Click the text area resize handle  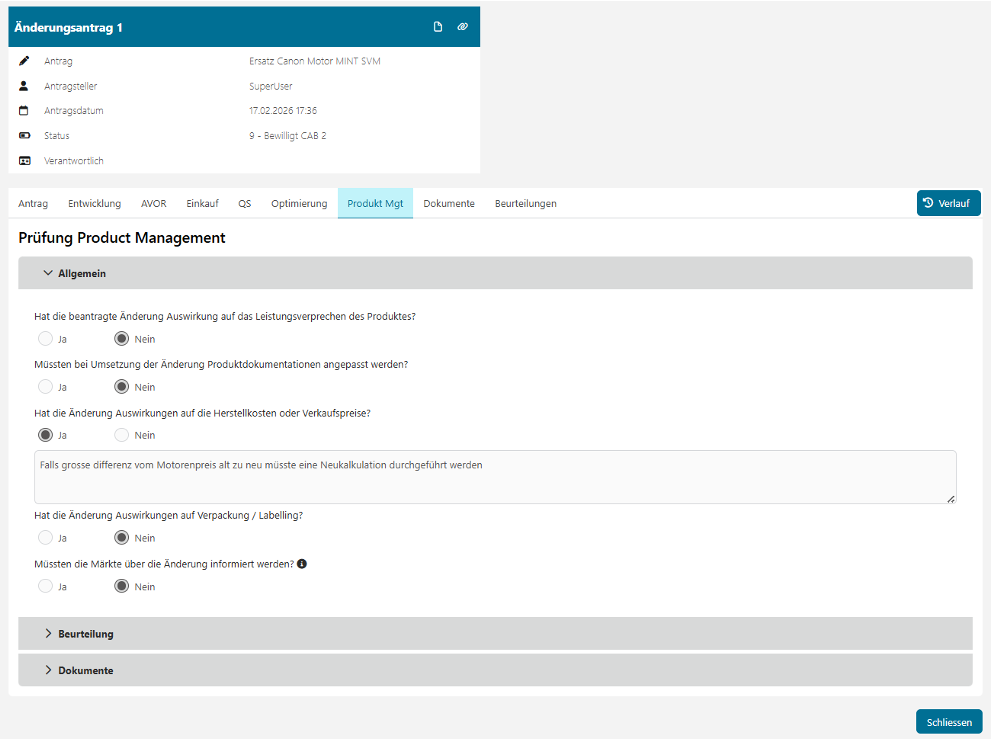coord(951,499)
